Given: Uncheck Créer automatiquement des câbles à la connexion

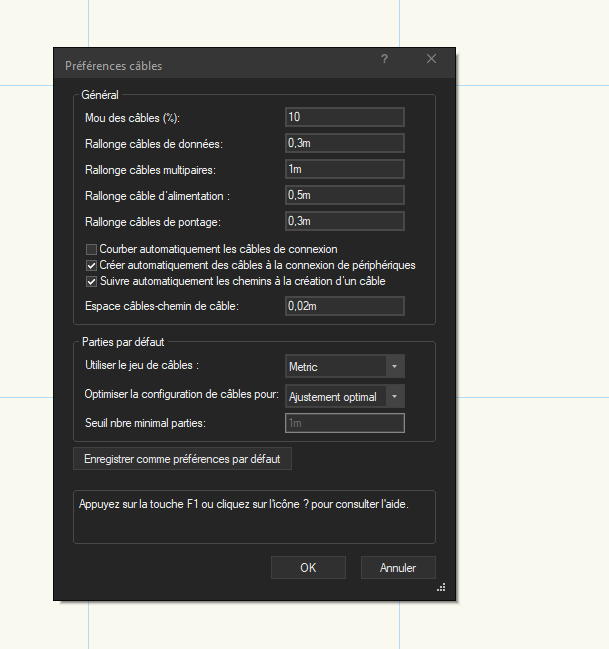Looking at the screenshot, I should (91, 265).
